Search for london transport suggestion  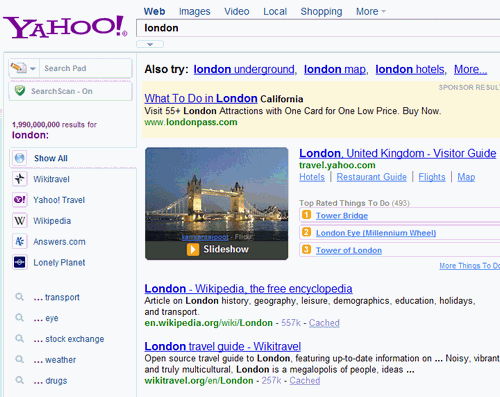[x=57, y=297]
